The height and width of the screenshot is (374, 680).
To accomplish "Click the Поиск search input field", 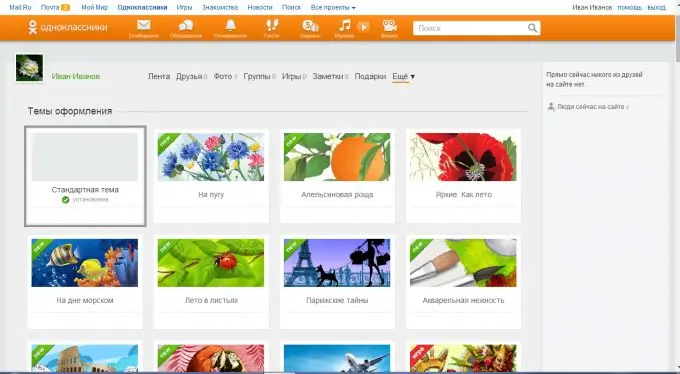I will pyautogui.click(x=471, y=28).
